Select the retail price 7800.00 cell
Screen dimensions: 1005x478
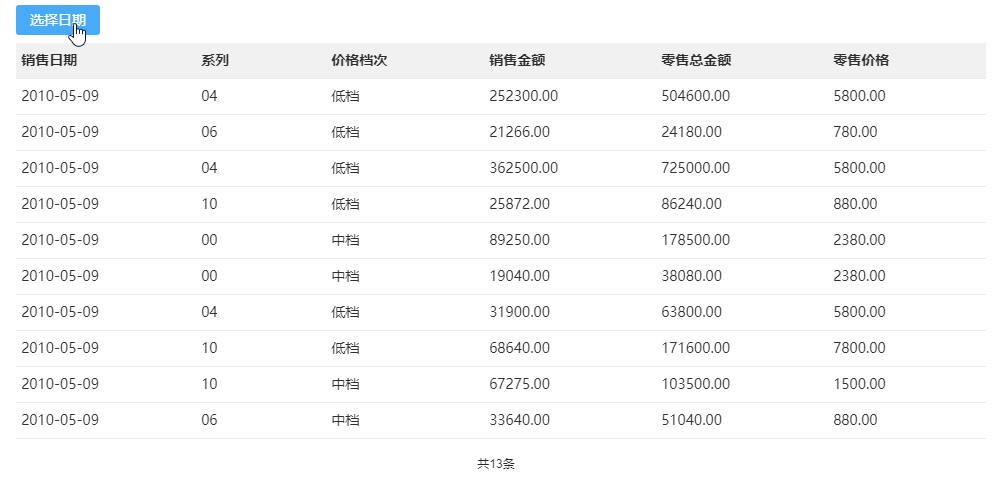859,348
